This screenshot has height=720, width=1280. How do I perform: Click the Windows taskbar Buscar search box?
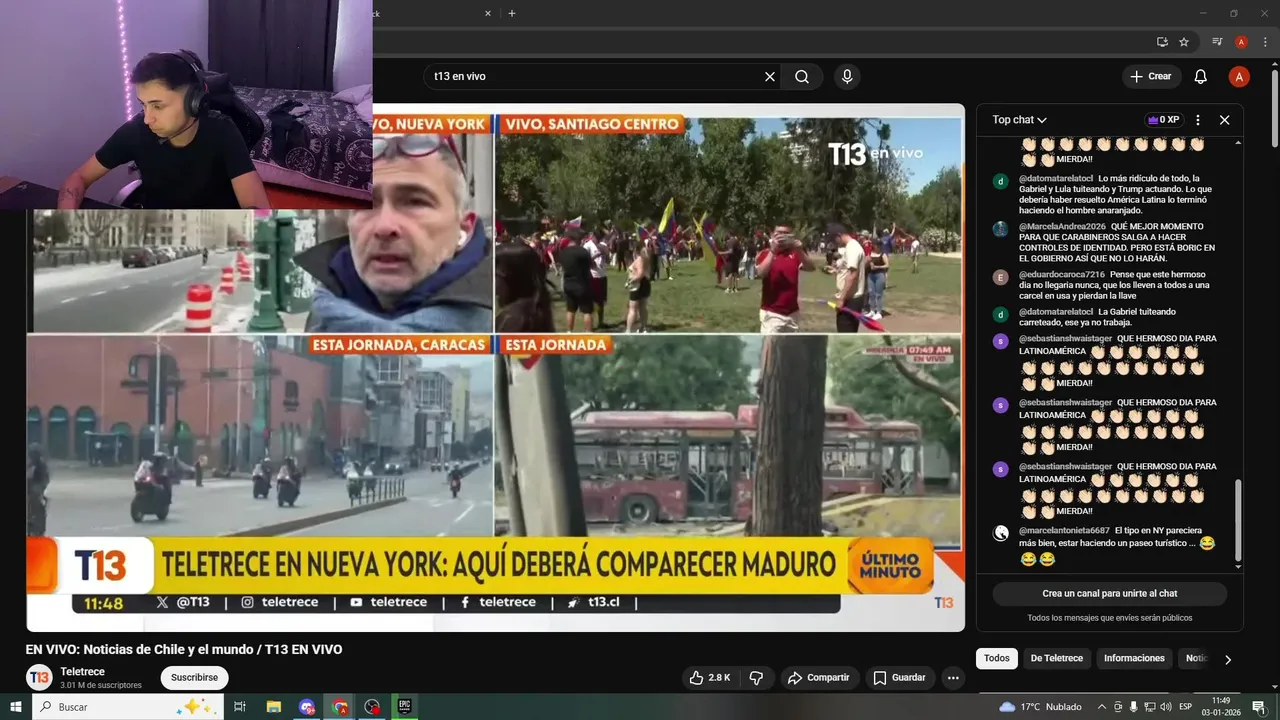point(129,707)
